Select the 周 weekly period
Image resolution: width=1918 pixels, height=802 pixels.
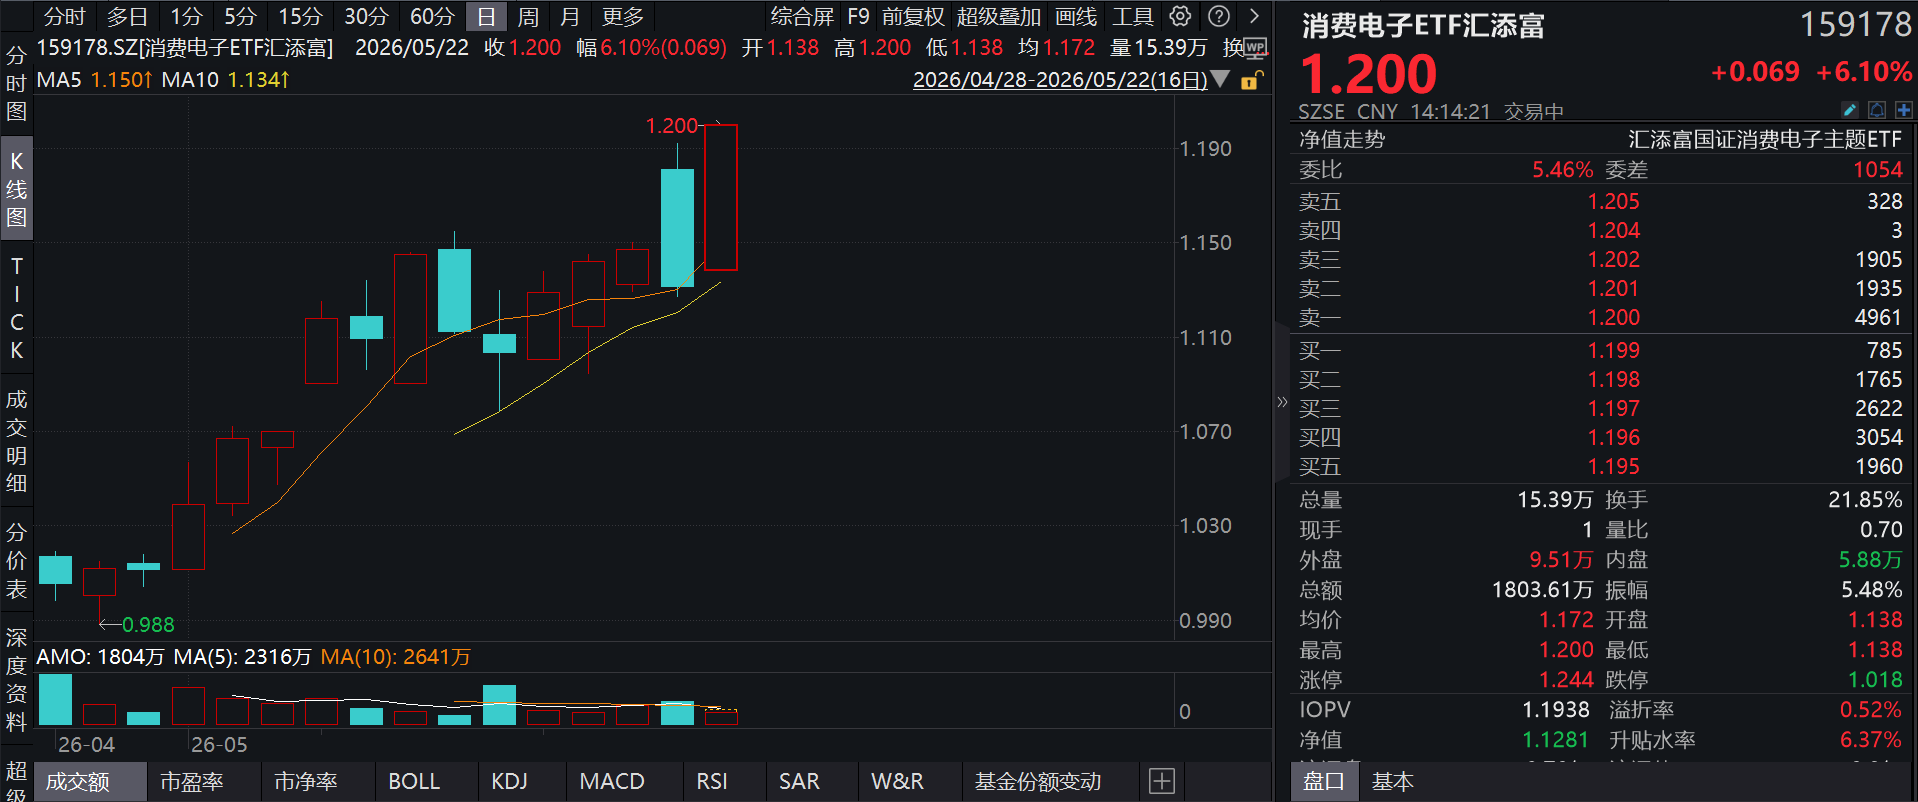click(x=528, y=16)
